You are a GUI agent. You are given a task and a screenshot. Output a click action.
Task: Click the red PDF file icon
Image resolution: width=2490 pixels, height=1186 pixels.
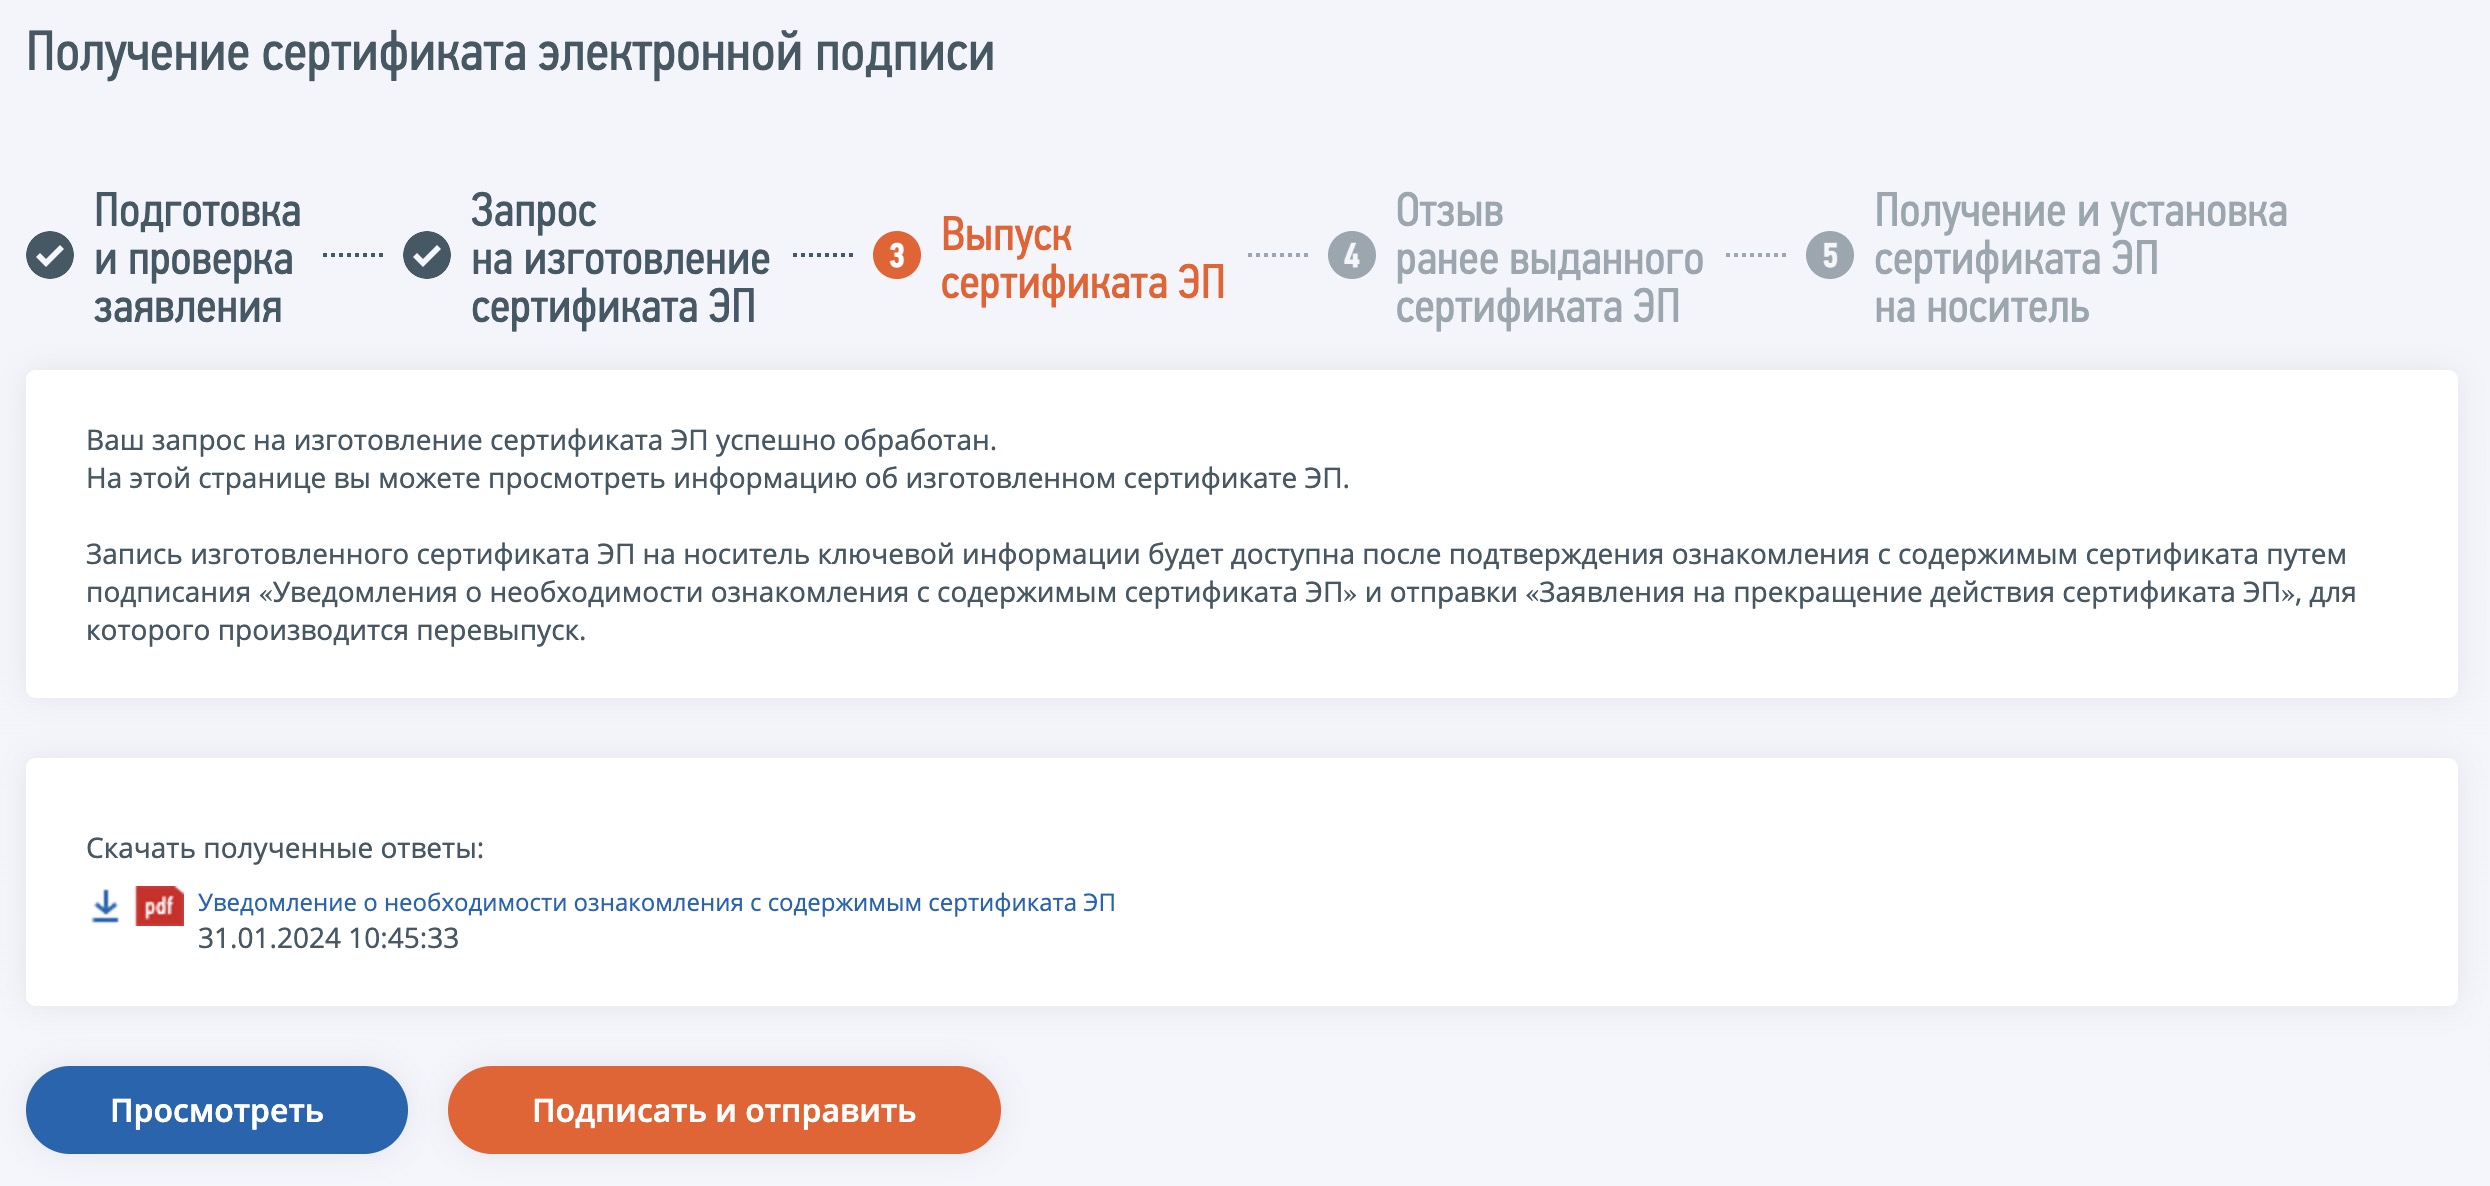coord(159,906)
